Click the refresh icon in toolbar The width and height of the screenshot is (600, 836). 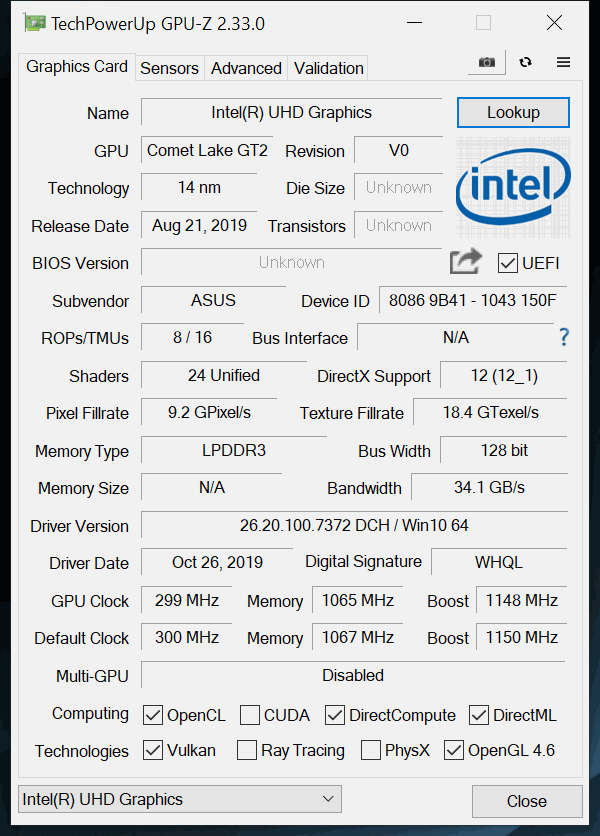point(526,62)
